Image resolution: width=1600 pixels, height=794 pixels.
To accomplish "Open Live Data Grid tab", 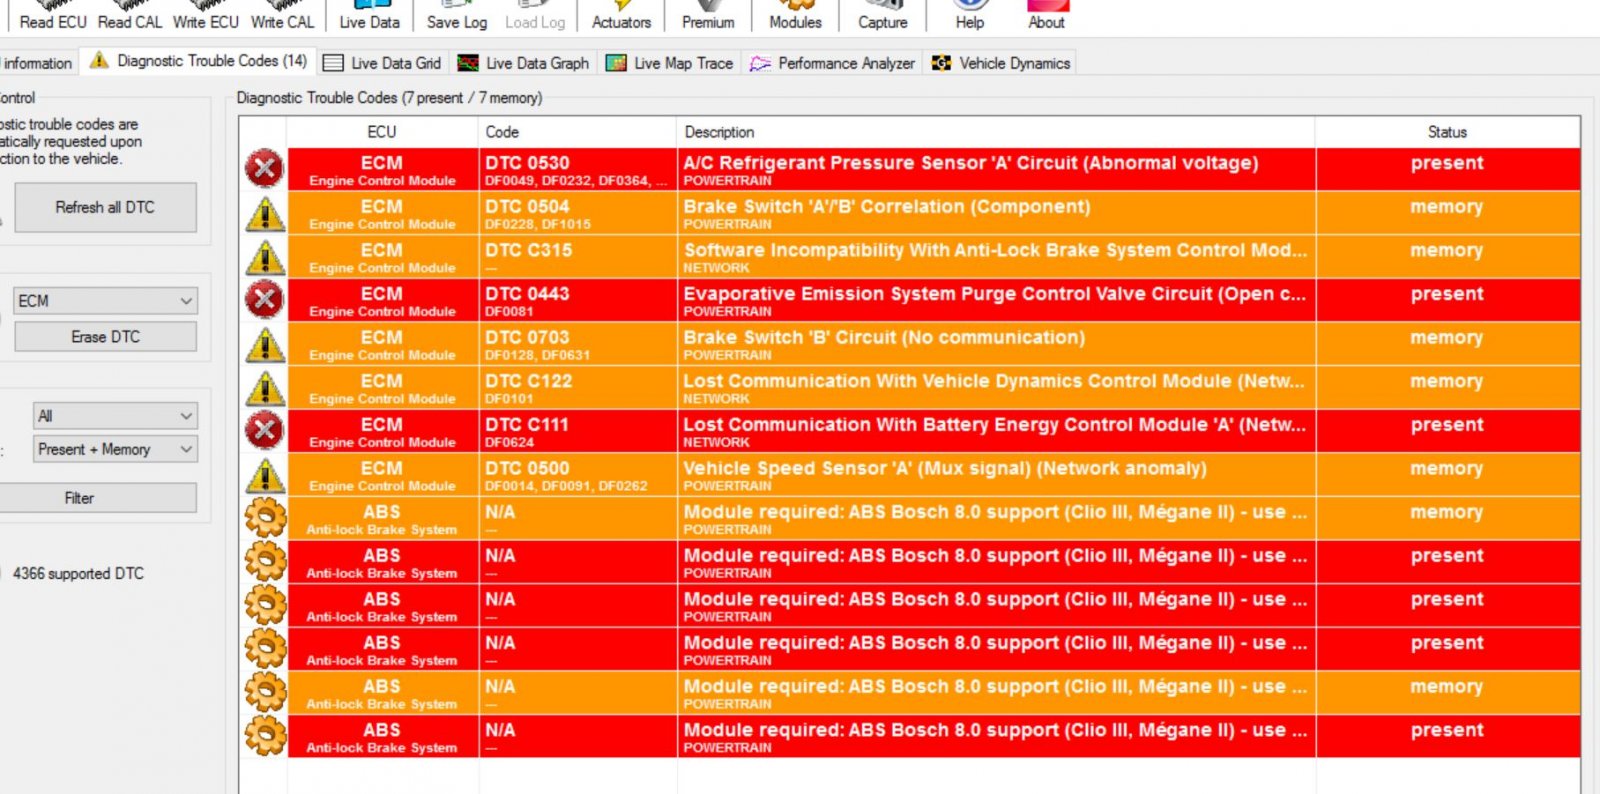I will pos(382,63).
